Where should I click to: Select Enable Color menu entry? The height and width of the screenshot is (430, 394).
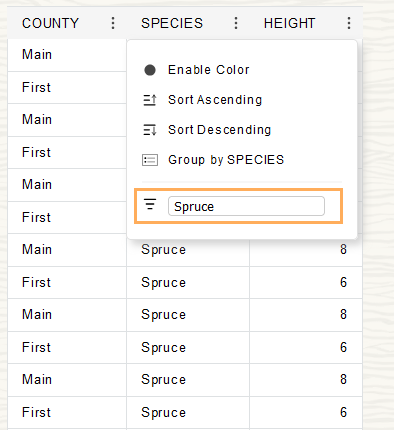point(209,70)
